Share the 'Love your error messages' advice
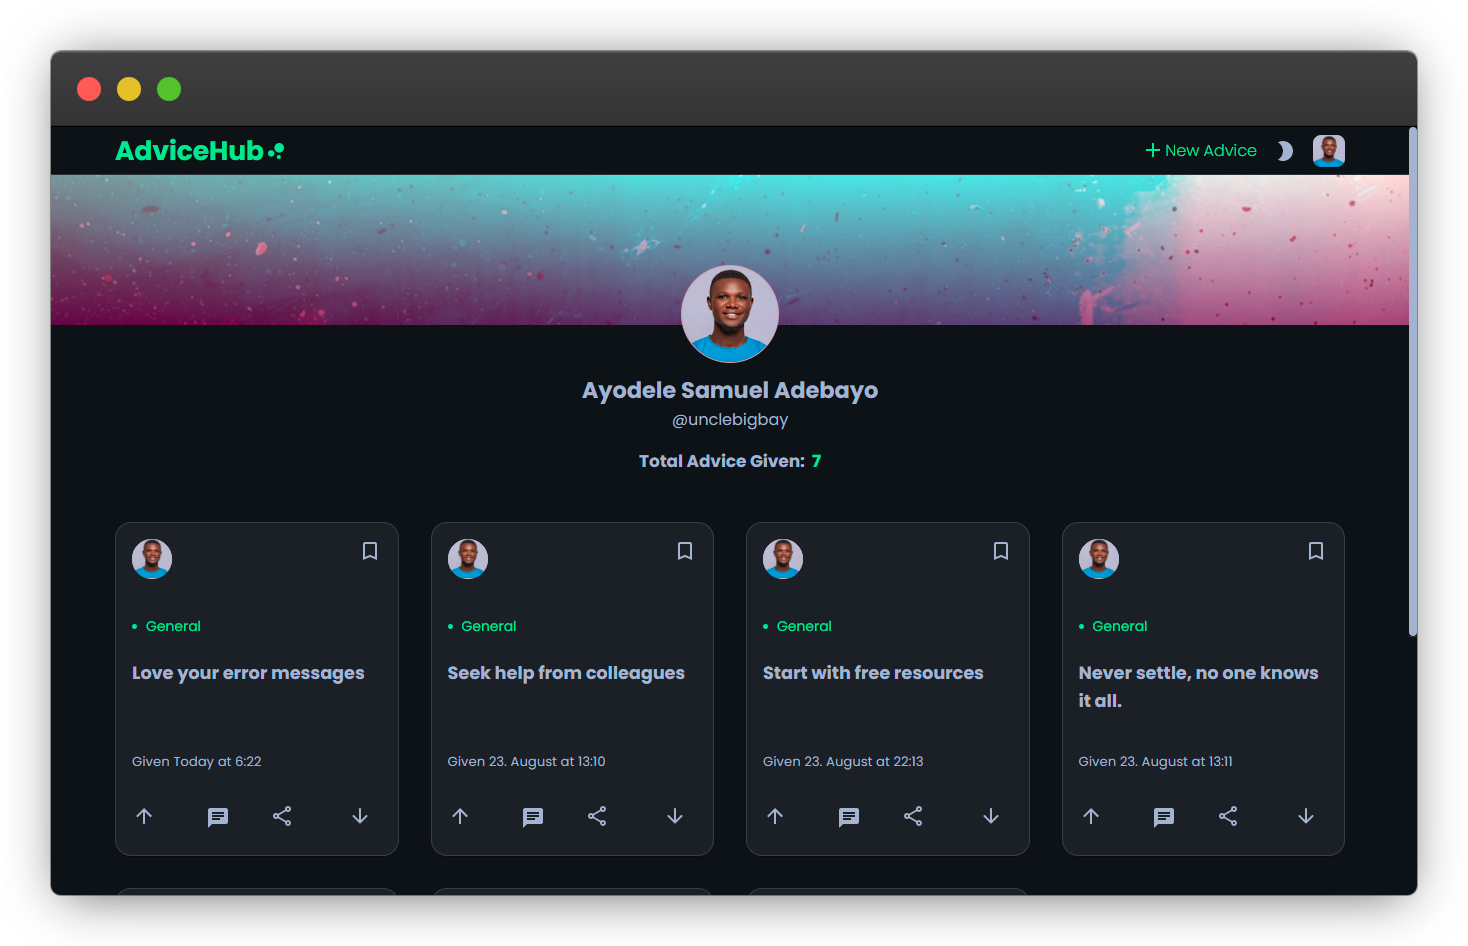Screen dimensions: 1468x946 [282, 816]
